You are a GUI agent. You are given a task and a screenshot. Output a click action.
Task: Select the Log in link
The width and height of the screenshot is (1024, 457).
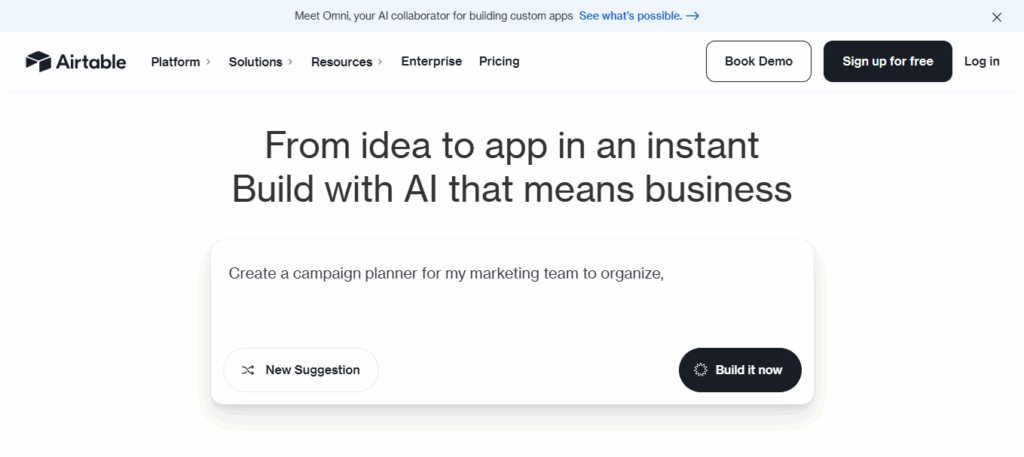(981, 61)
